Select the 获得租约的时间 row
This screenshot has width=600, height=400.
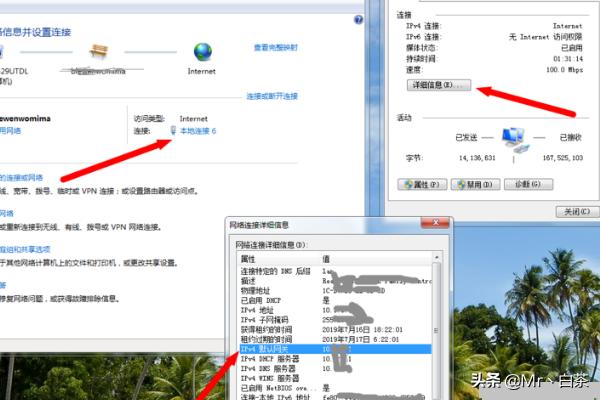pos(335,330)
